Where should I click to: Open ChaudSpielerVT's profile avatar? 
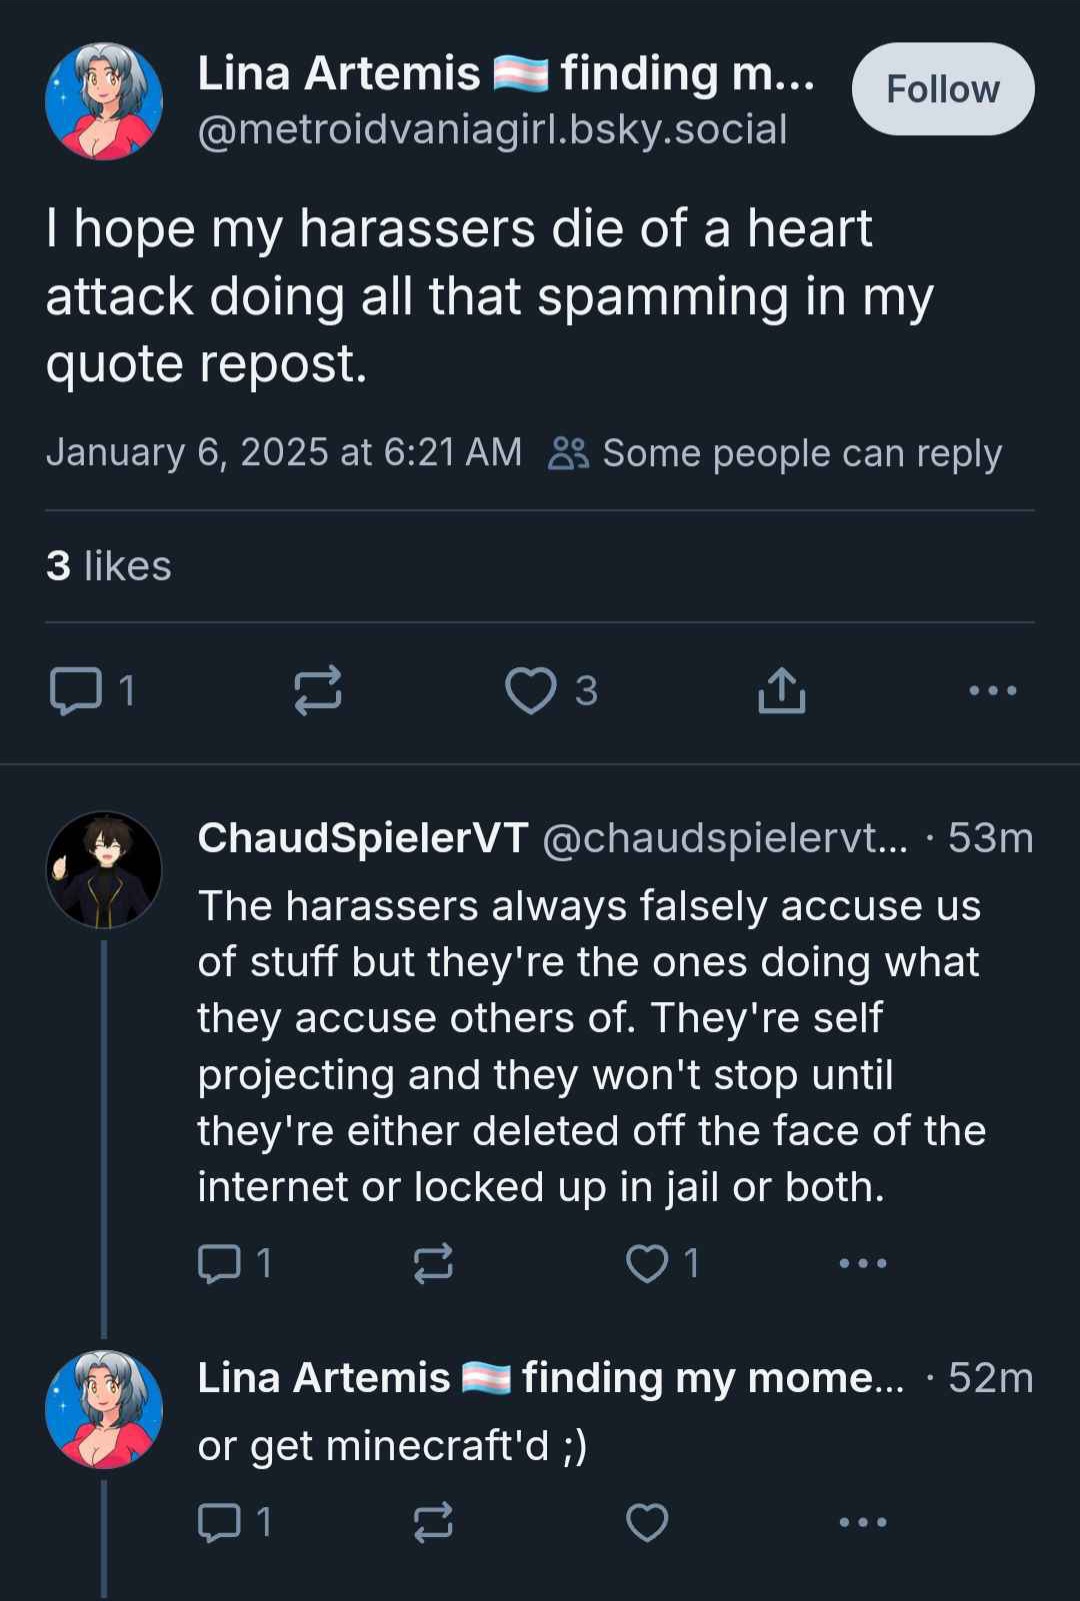click(x=104, y=869)
